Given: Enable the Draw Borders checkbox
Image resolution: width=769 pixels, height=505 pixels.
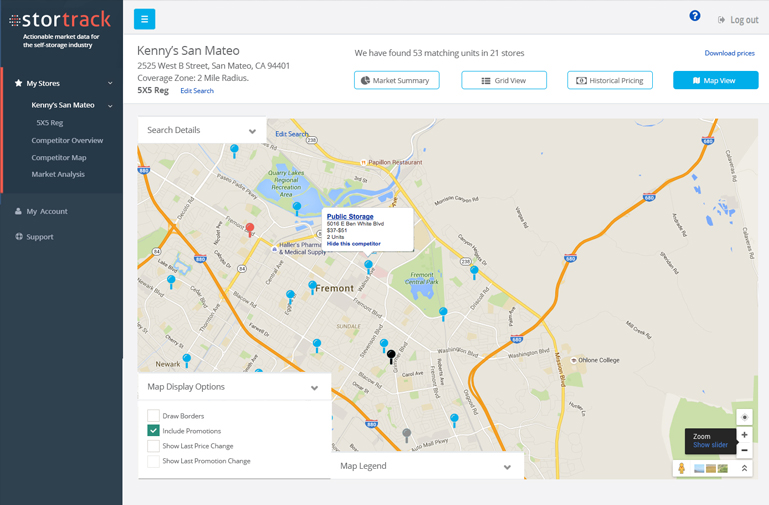Looking at the screenshot, I should 153,415.
